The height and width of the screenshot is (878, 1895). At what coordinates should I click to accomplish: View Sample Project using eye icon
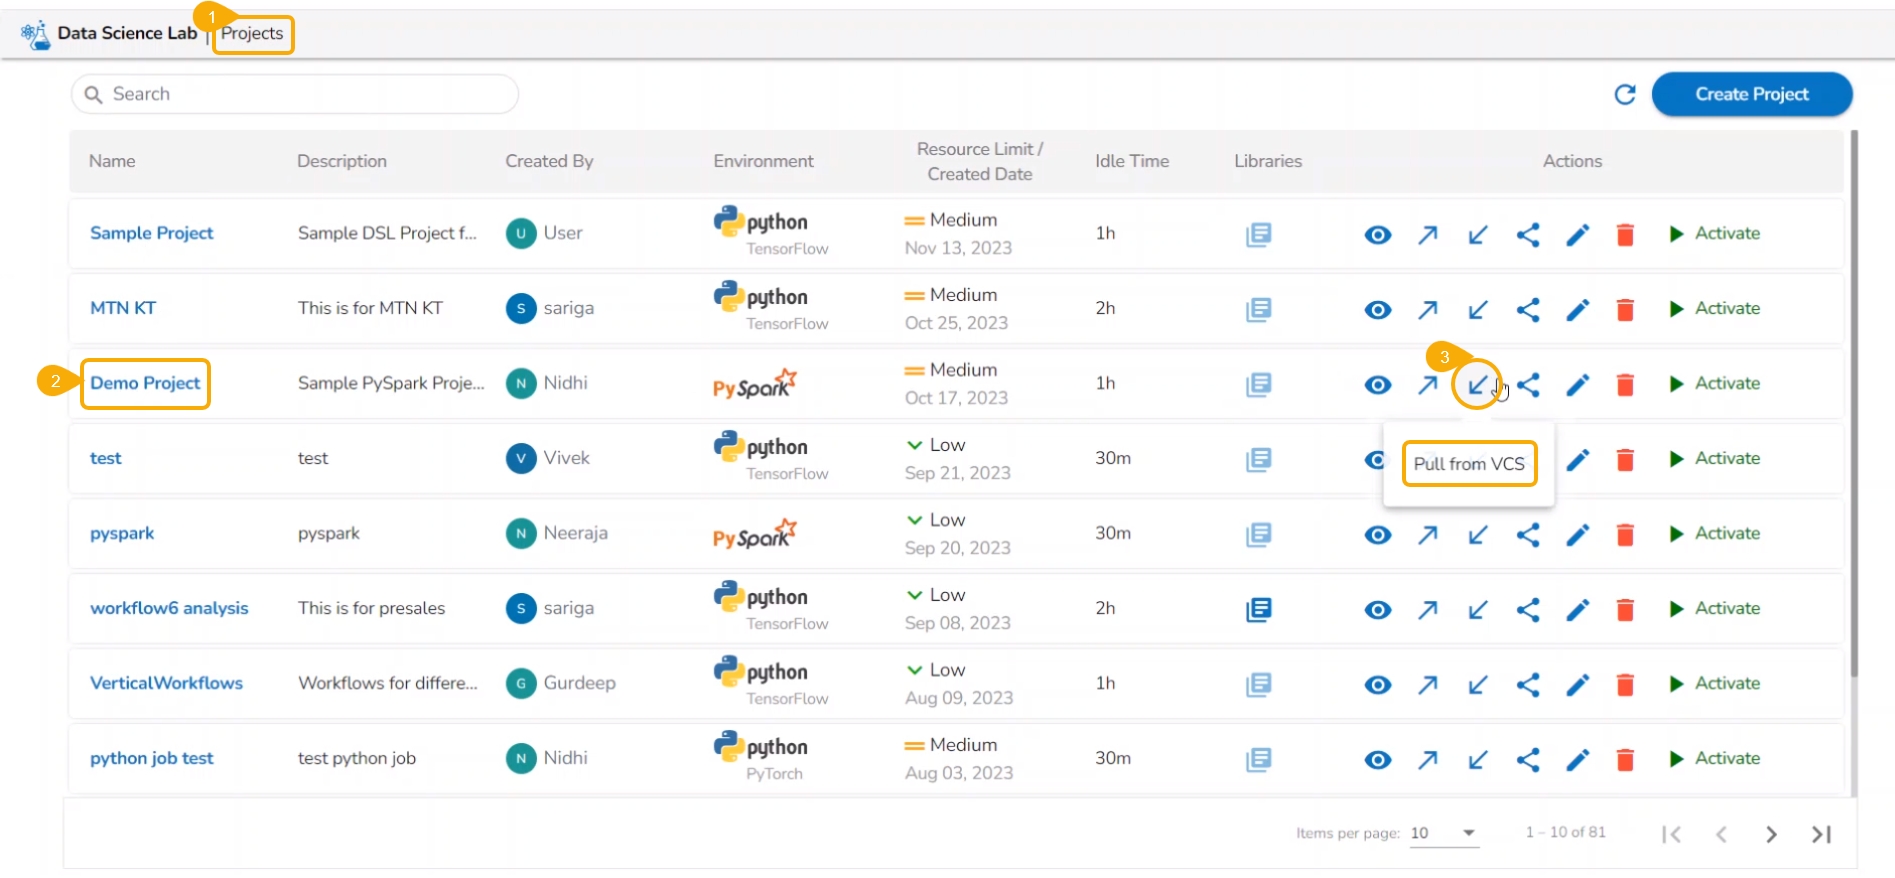pos(1377,235)
